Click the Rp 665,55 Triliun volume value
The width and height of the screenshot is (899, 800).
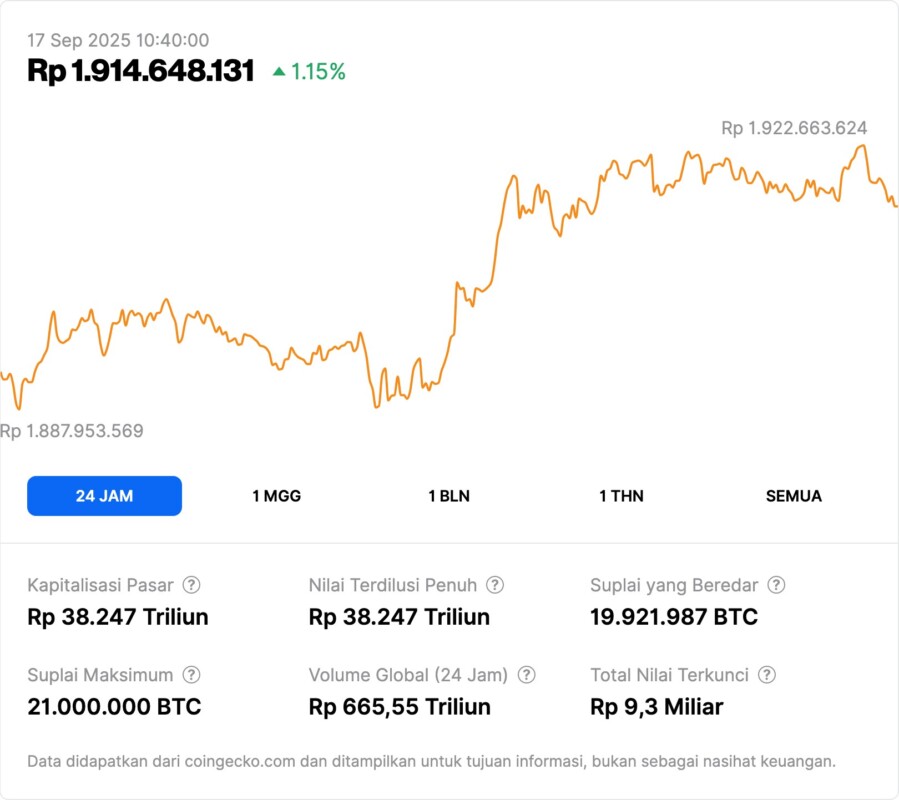[x=400, y=707]
